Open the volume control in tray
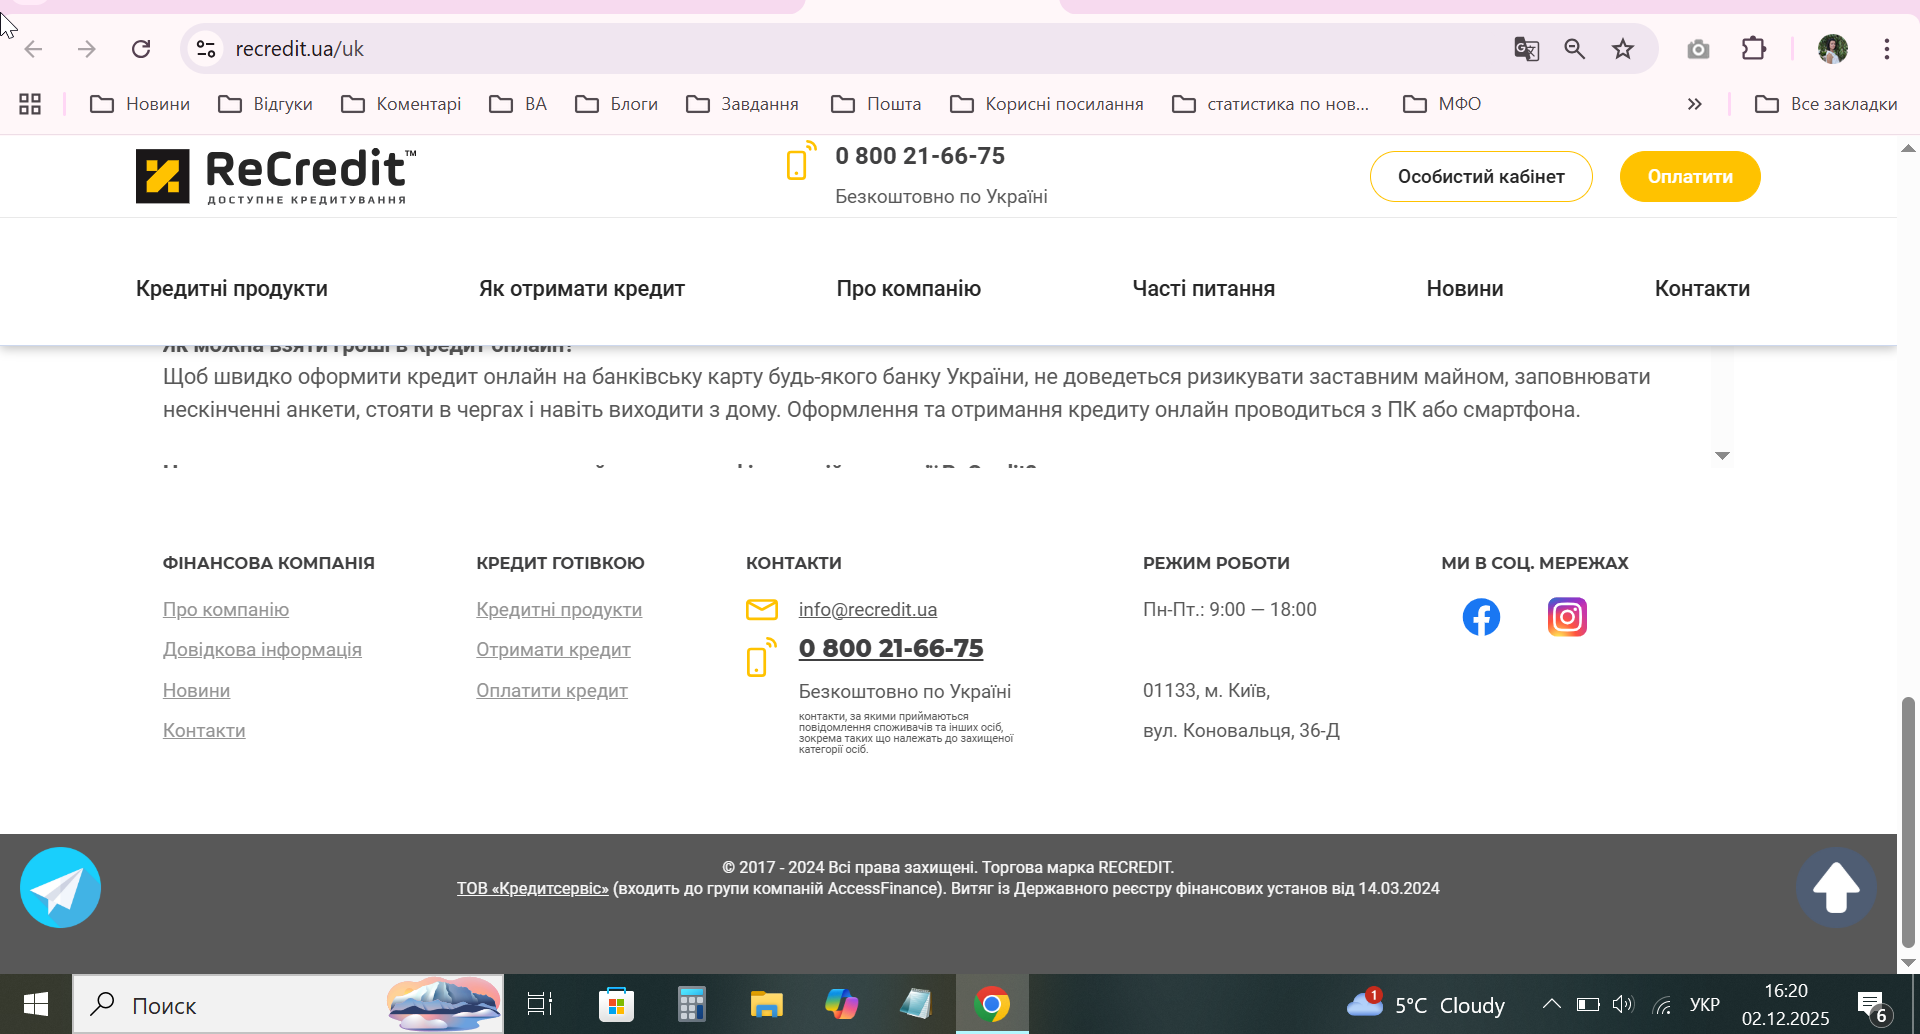Screen dimensions: 1920x1034 coord(1623,1004)
